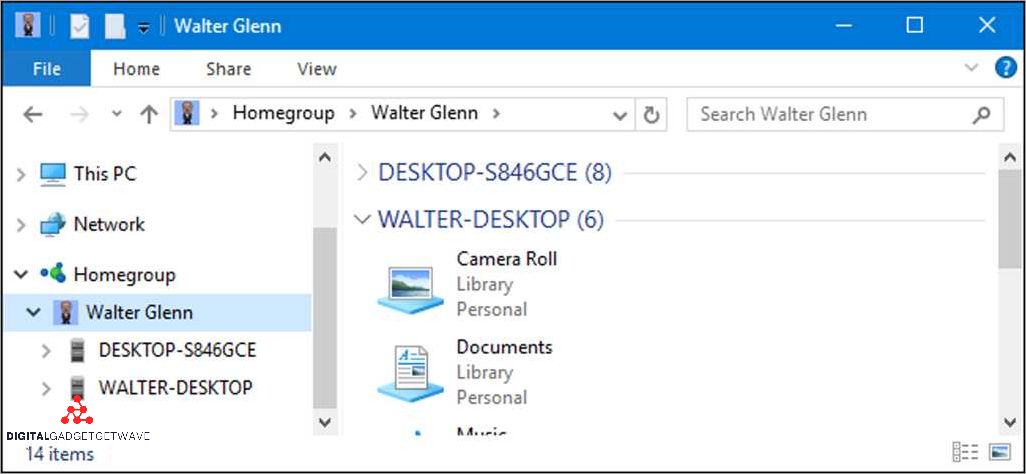Open the Customize Quick Access Toolbar dropdown

[x=144, y=27]
